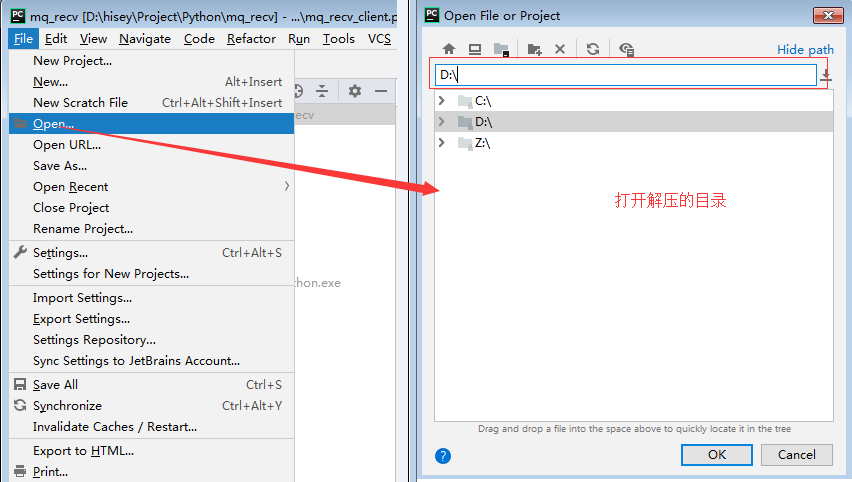This screenshot has width=852, height=482.
Task: Open the Refactor menu
Action: tap(251, 39)
